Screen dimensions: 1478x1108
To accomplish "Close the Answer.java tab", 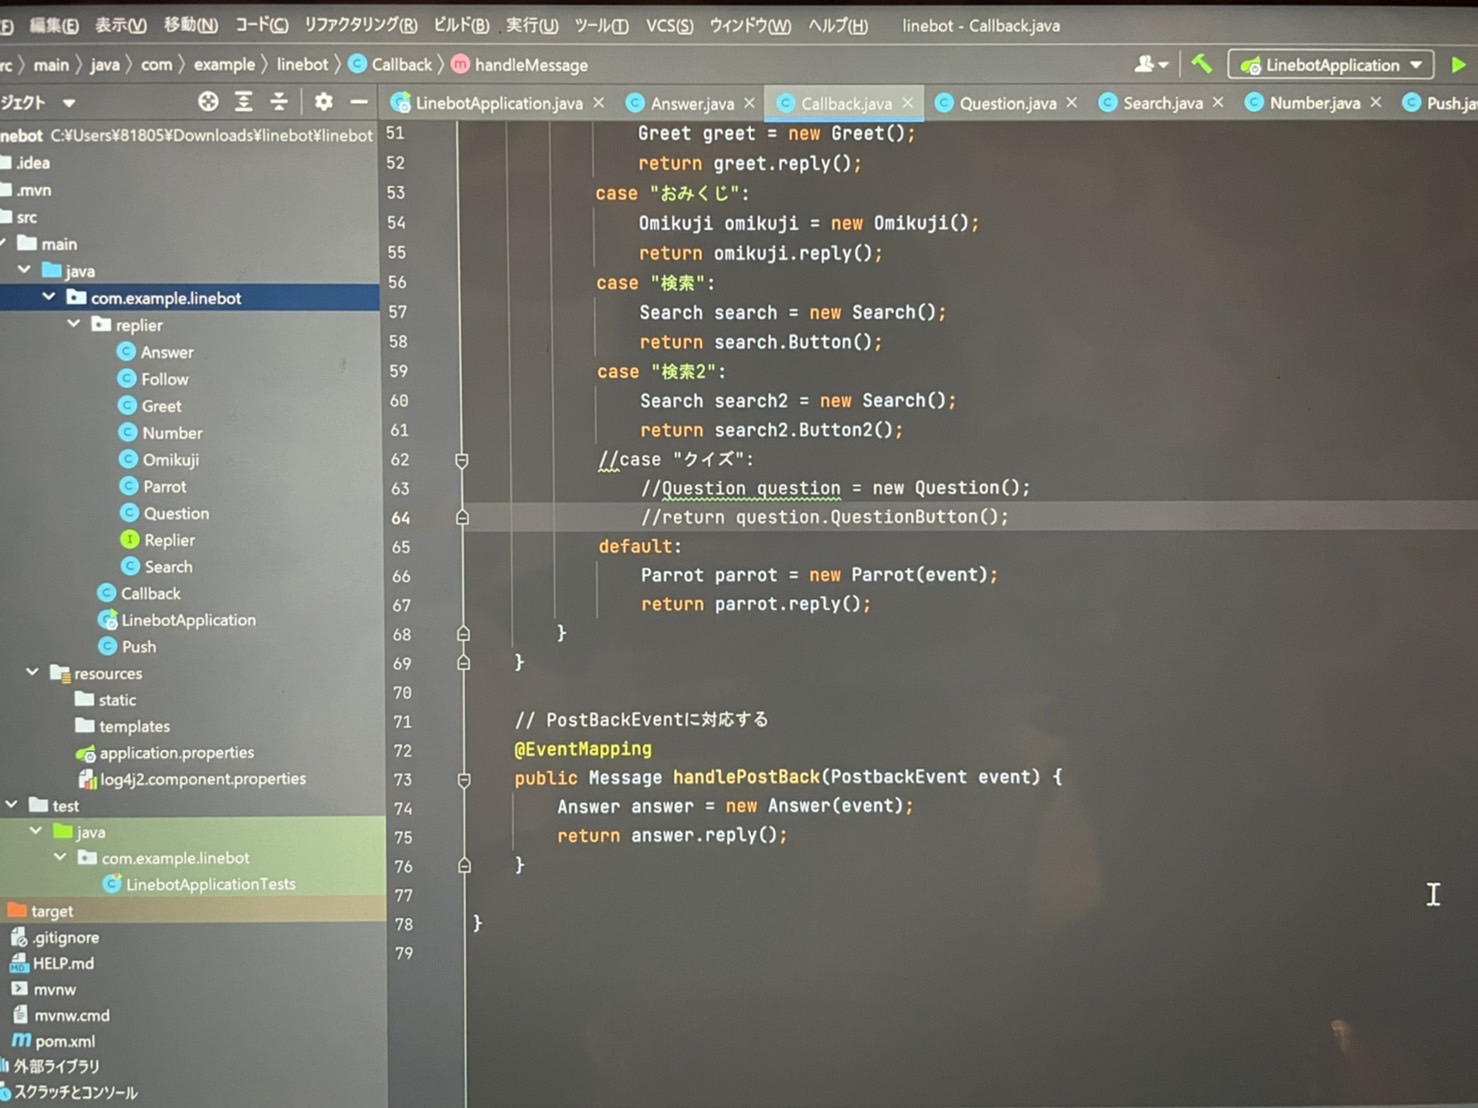I will (749, 103).
